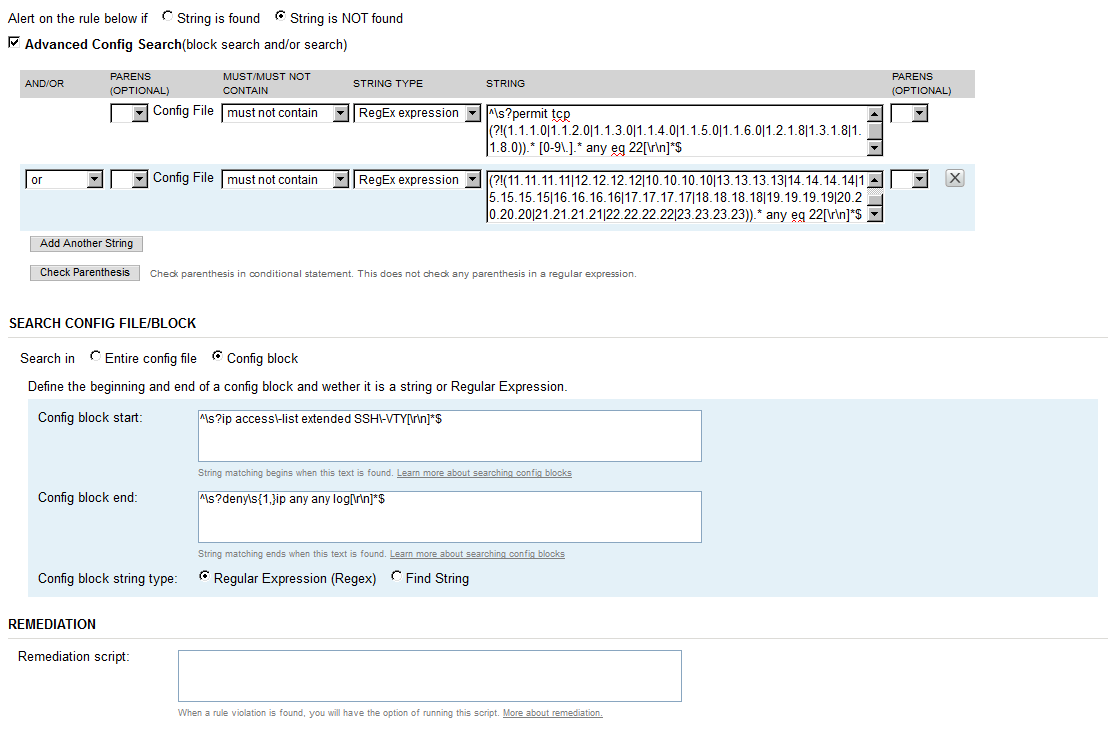Click the 'MUST/MUST NOT CONTAIN' column header

[x=267, y=83]
